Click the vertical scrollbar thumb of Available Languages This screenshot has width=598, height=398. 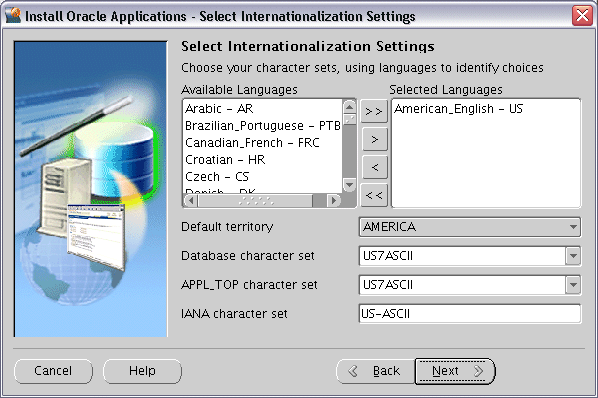click(349, 119)
